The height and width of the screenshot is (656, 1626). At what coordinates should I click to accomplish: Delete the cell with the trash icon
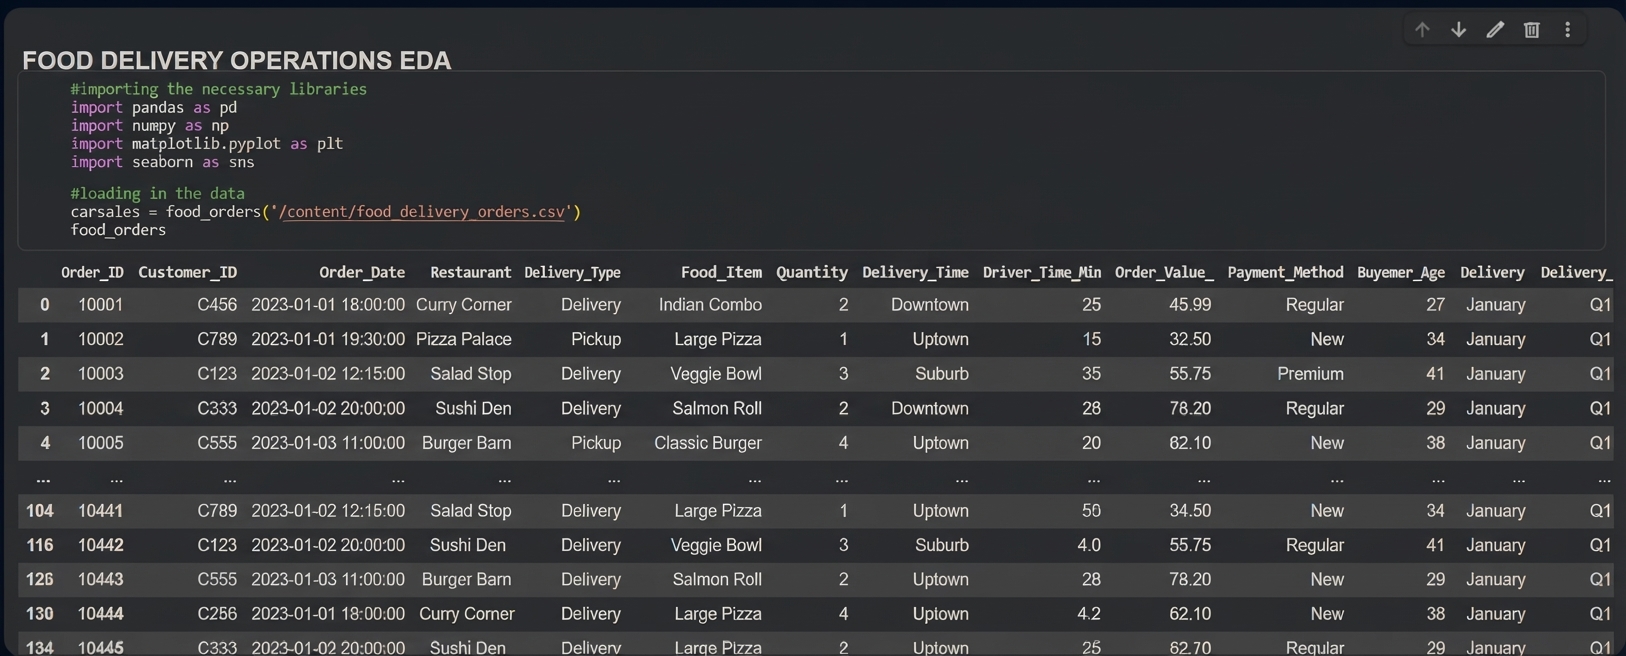tap(1531, 30)
